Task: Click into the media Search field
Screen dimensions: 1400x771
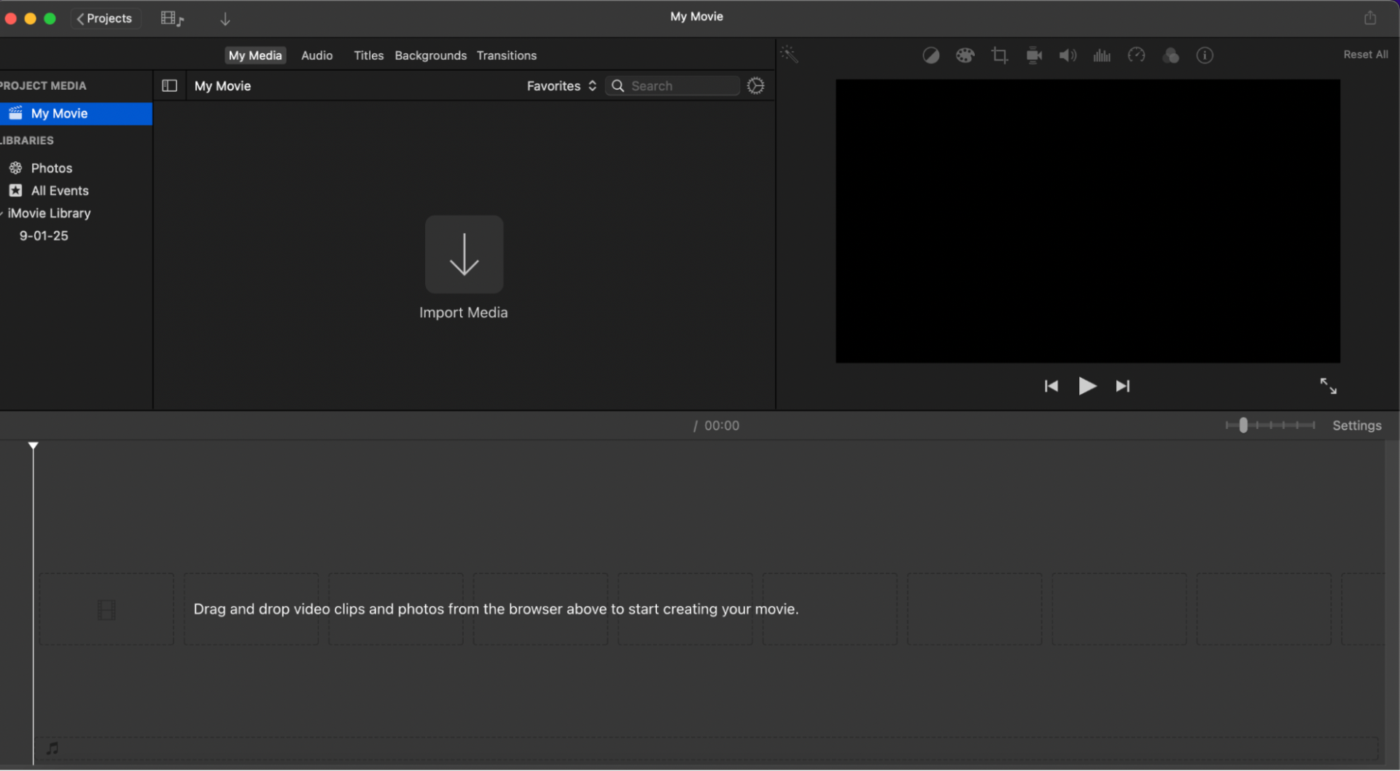Action: point(673,86)
